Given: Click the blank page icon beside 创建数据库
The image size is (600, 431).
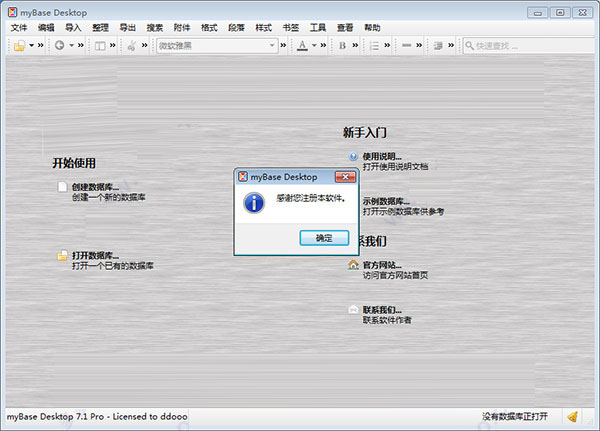Looking at the screenshot, I should point(62,186).
